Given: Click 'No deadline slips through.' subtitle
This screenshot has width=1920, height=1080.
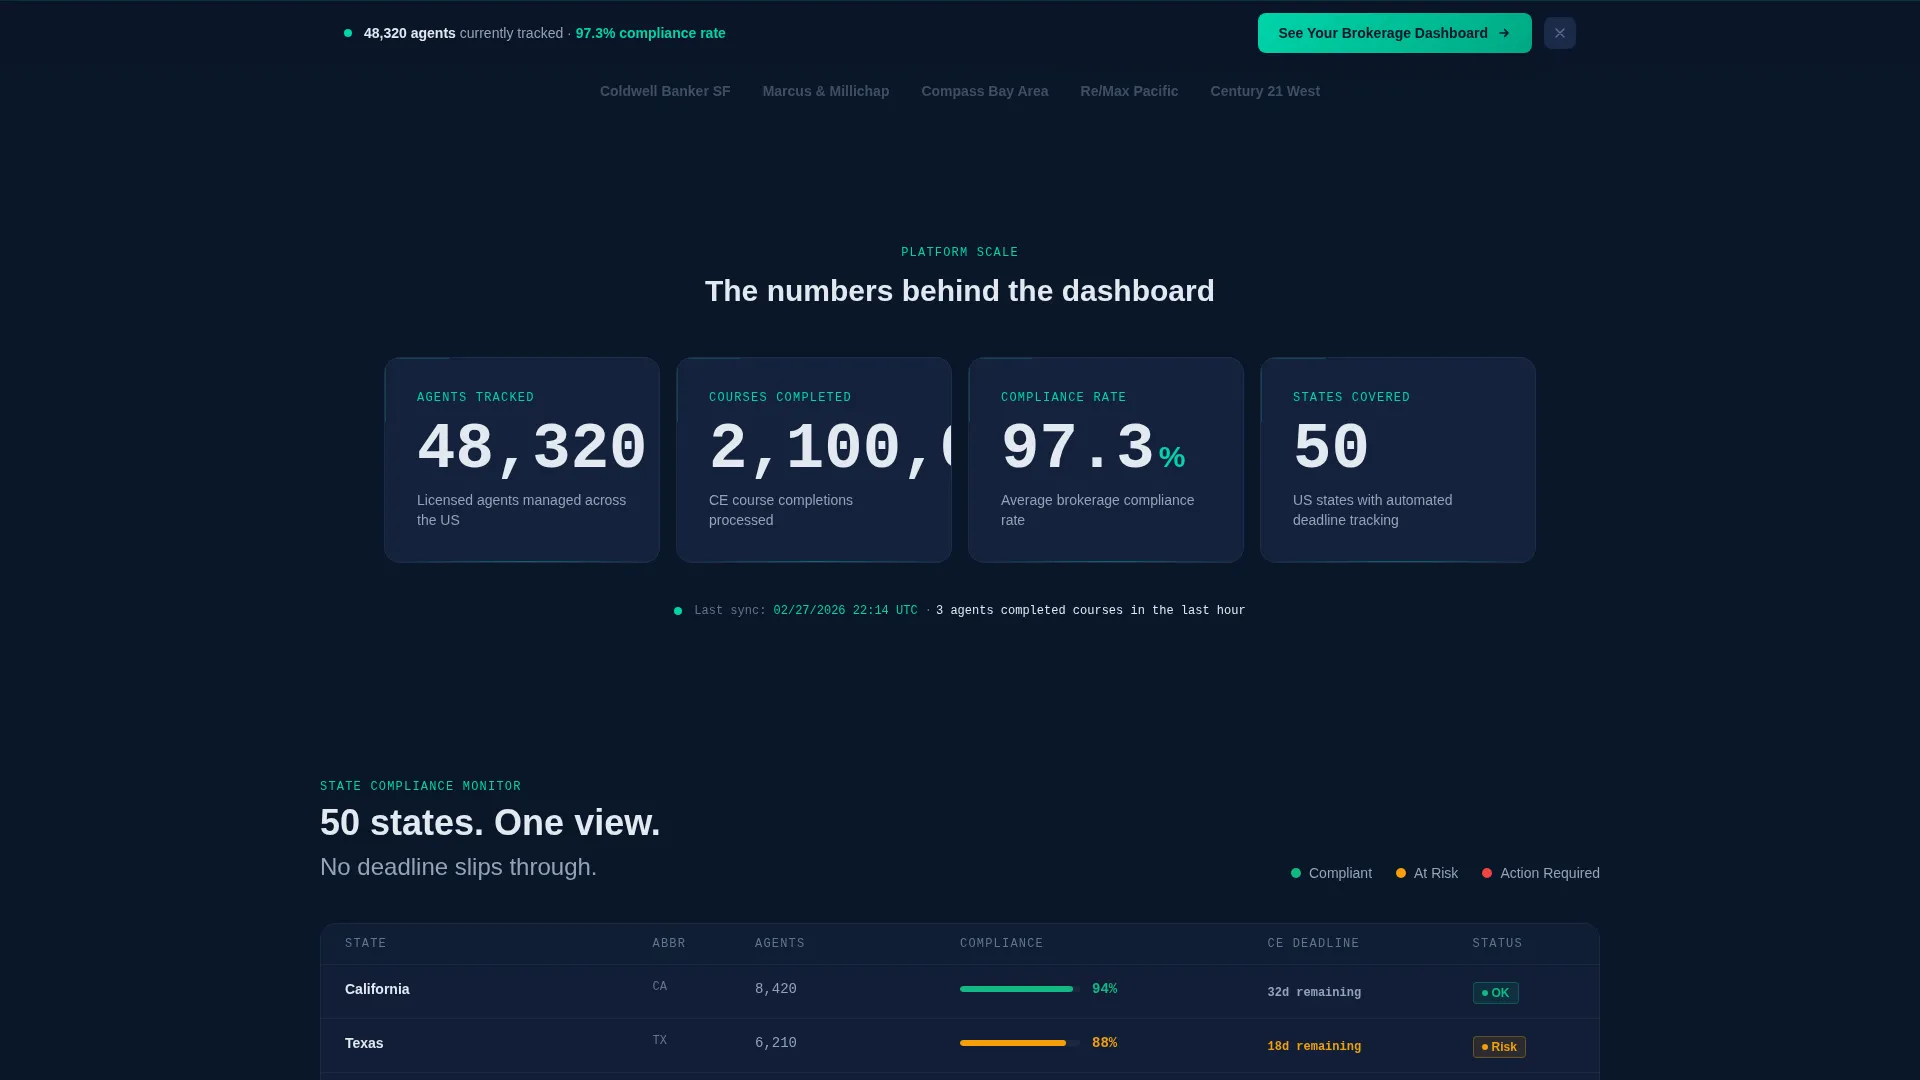Looking at the screenshot, I should pos(458,867).
